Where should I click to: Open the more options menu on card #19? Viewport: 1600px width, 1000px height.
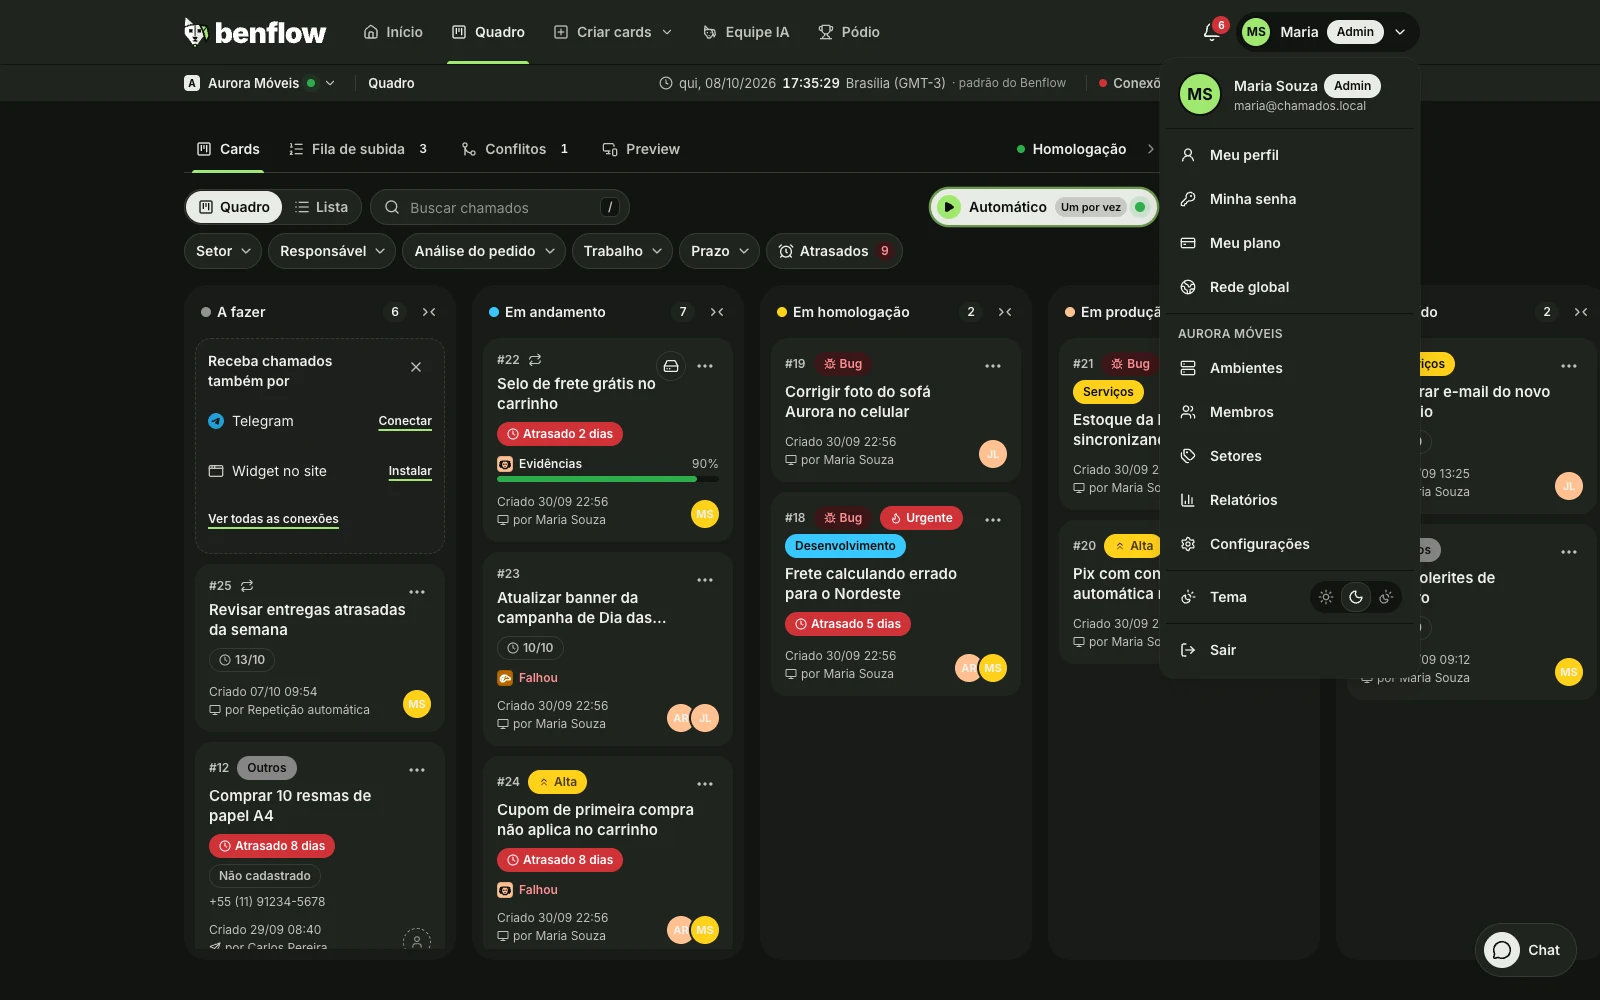(x=993, y=366)
